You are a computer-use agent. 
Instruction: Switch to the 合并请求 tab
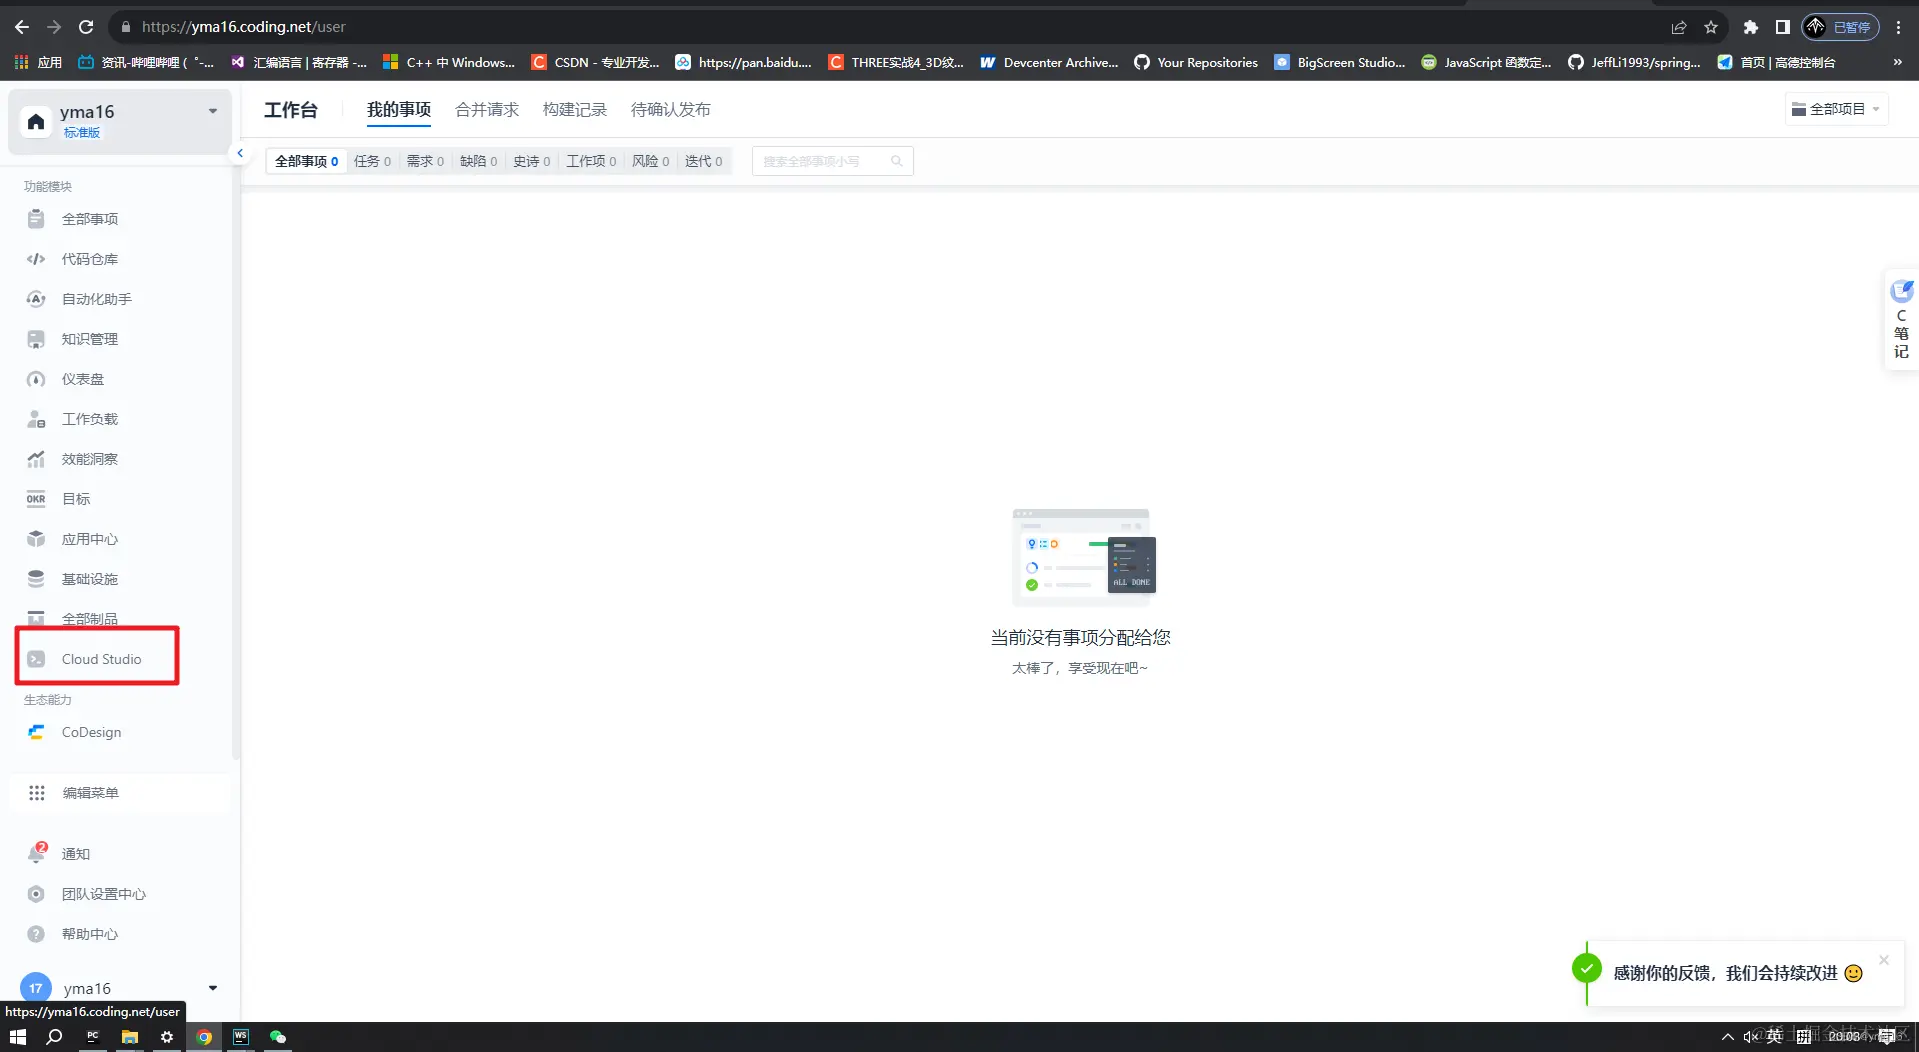(487, 110)
